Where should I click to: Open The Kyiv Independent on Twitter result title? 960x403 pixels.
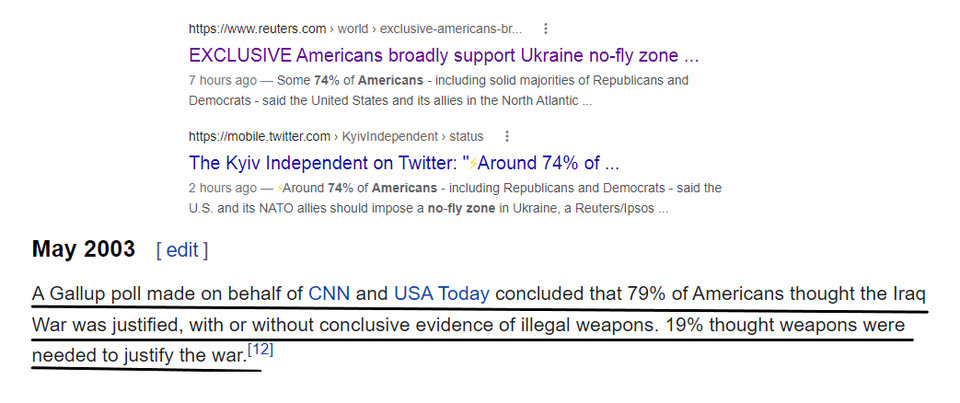404,164
